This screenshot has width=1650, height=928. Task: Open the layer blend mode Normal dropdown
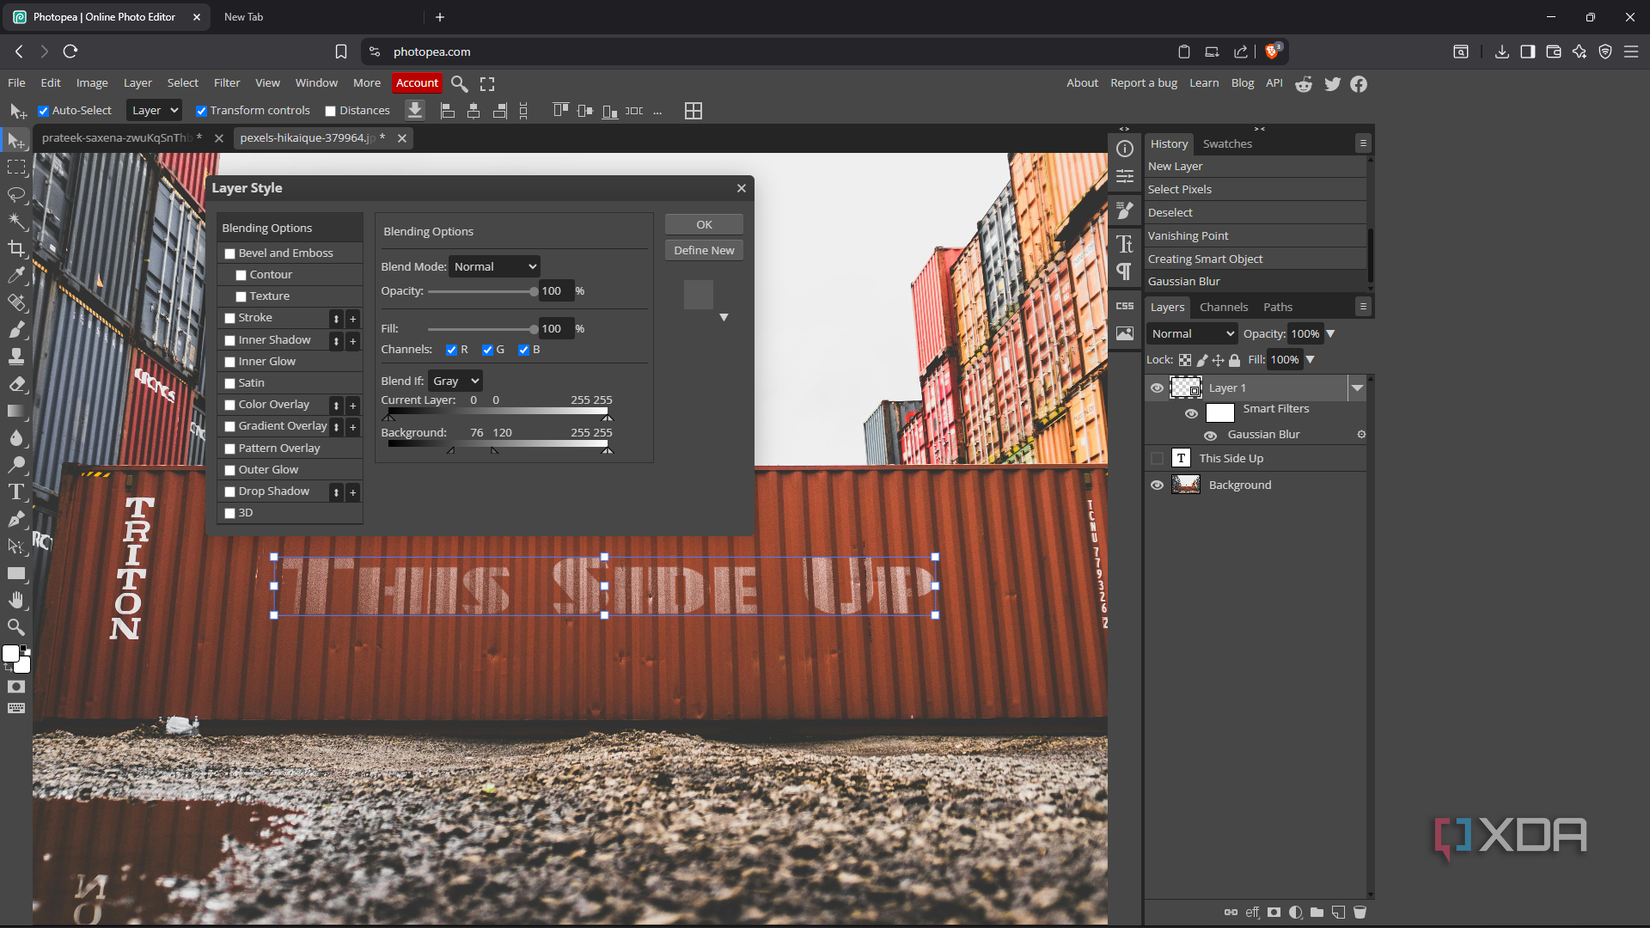pyautogui.click(x=1192, y=334)
